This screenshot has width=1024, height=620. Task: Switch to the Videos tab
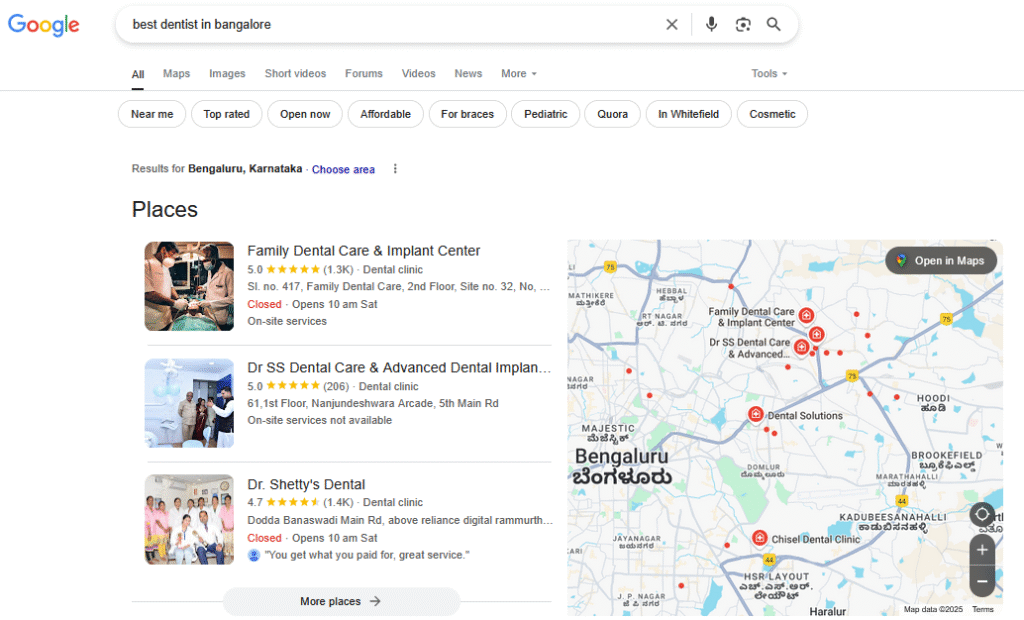[419, 74]
